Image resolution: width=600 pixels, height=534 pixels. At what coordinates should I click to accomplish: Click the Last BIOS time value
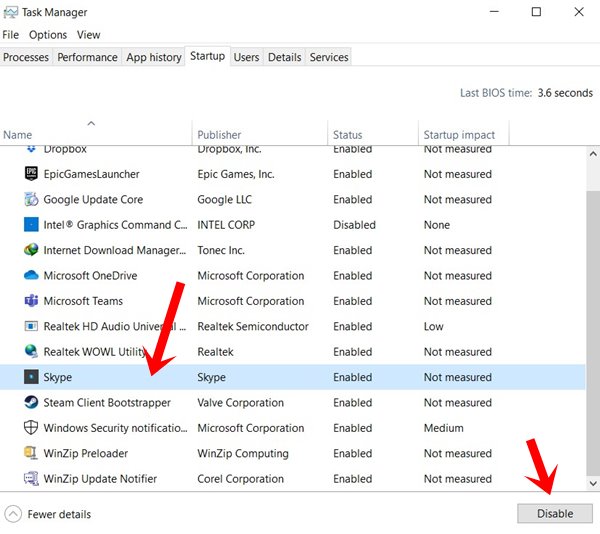565,93
